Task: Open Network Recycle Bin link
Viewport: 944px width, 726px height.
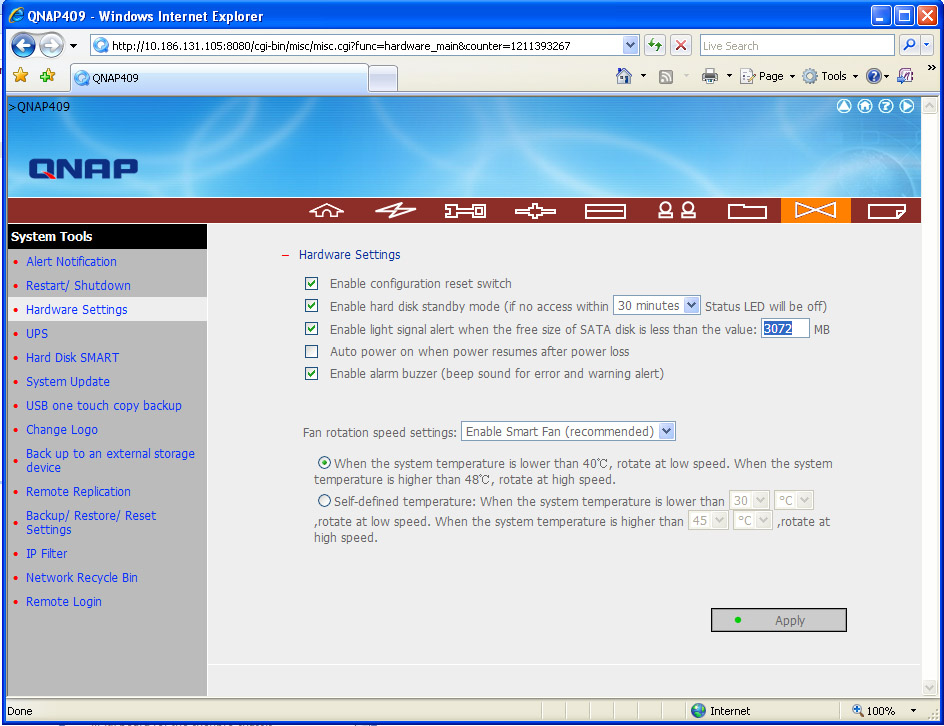Action: pos(81,577)
